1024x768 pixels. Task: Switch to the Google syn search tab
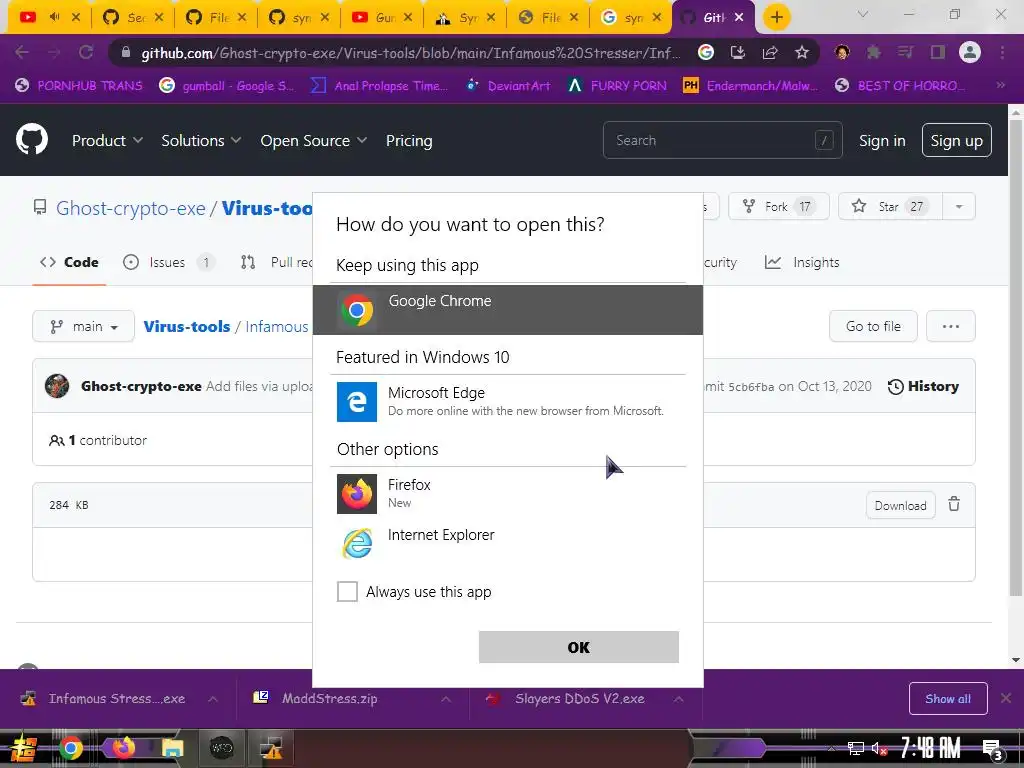[x=631, y=18]
